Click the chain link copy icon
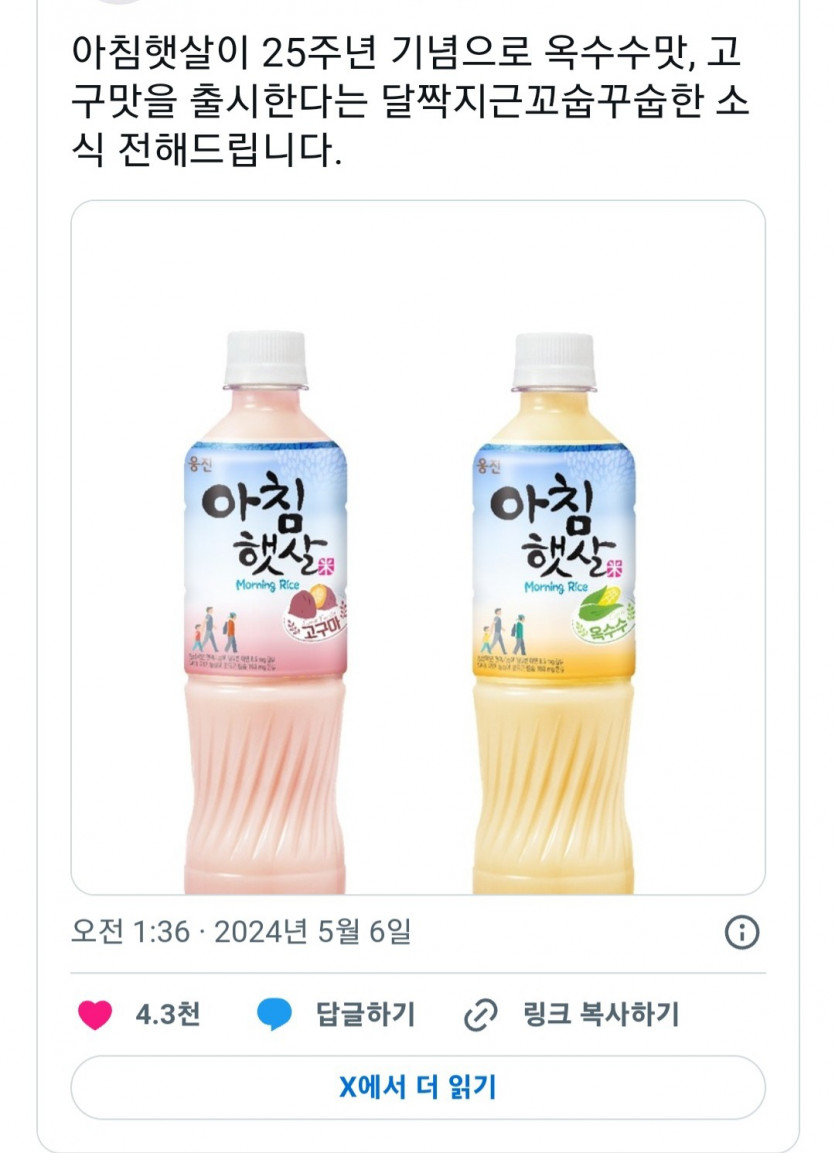Image resolution: width=835 pixels, height=1153 pixels. tap(481, 1015)
